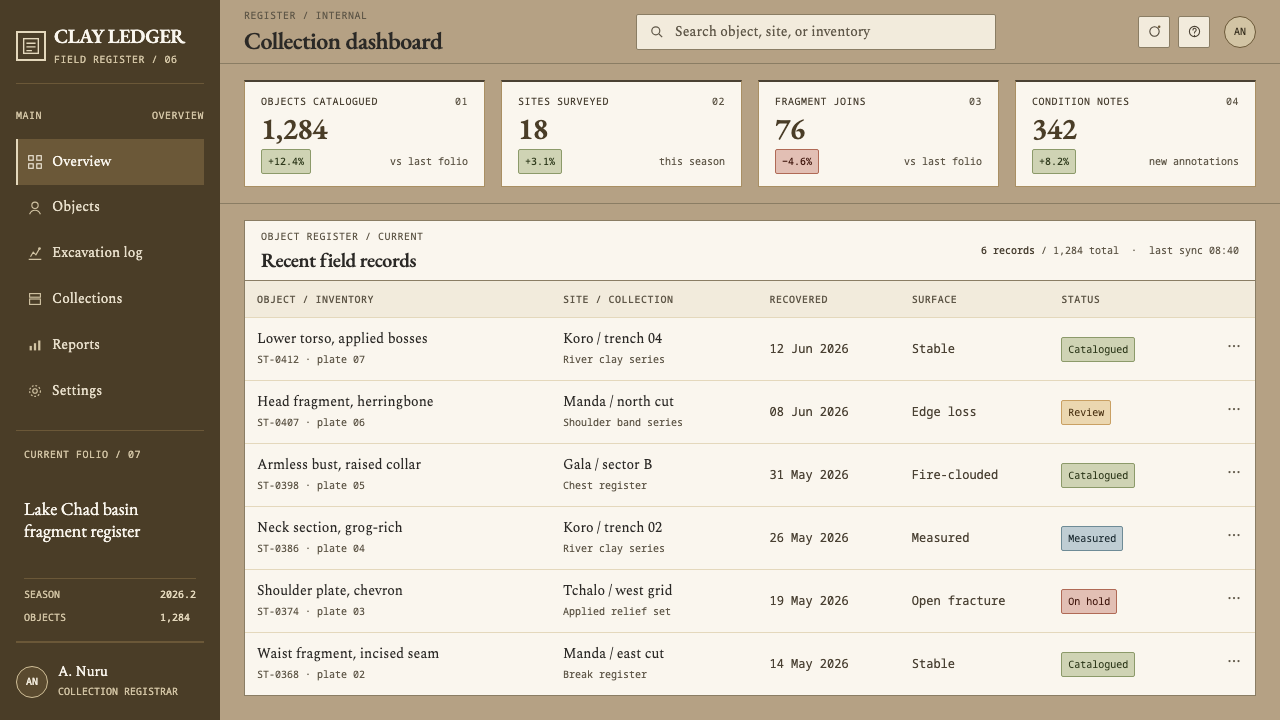This screenshot has width=1280, height=720.
Task: Open the Collections section
Action: (x=110, y=299)
